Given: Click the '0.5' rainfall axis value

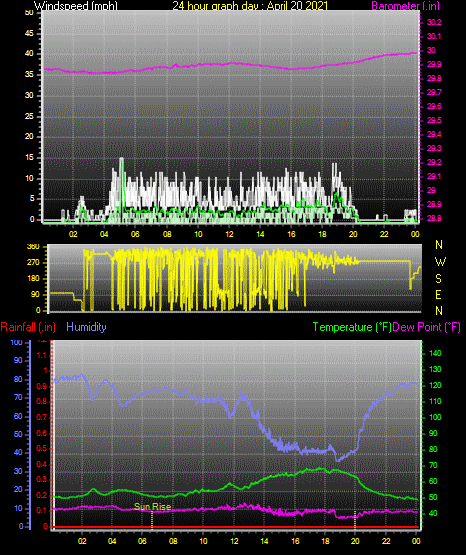Looking at the screenshot, I should [42, 448].
